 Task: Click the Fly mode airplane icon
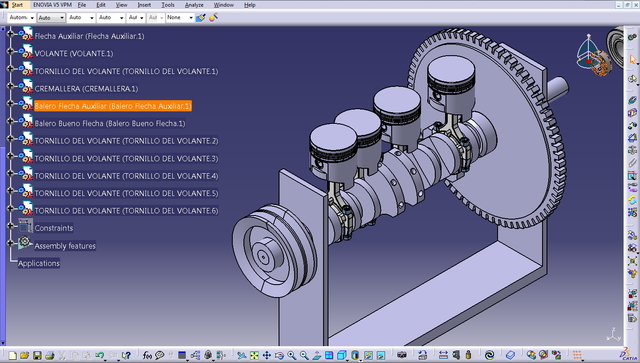242,356
